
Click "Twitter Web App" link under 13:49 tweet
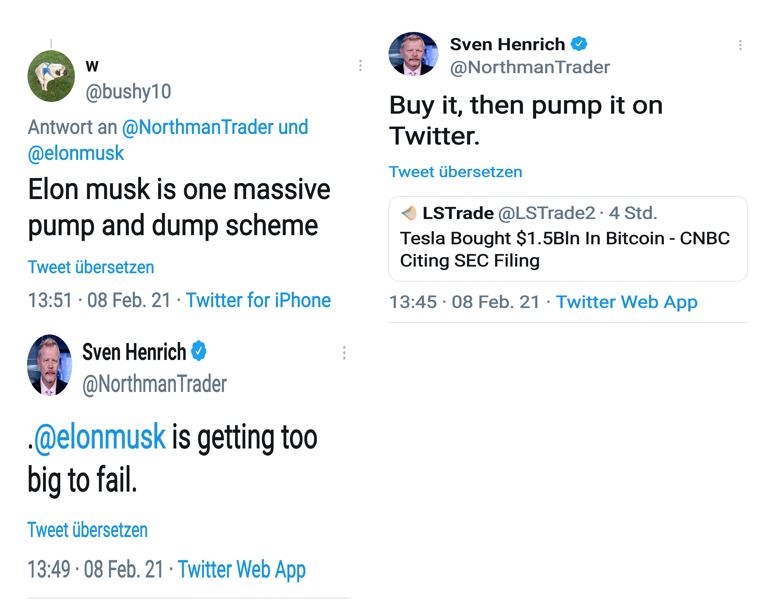[x=242, y=570]
